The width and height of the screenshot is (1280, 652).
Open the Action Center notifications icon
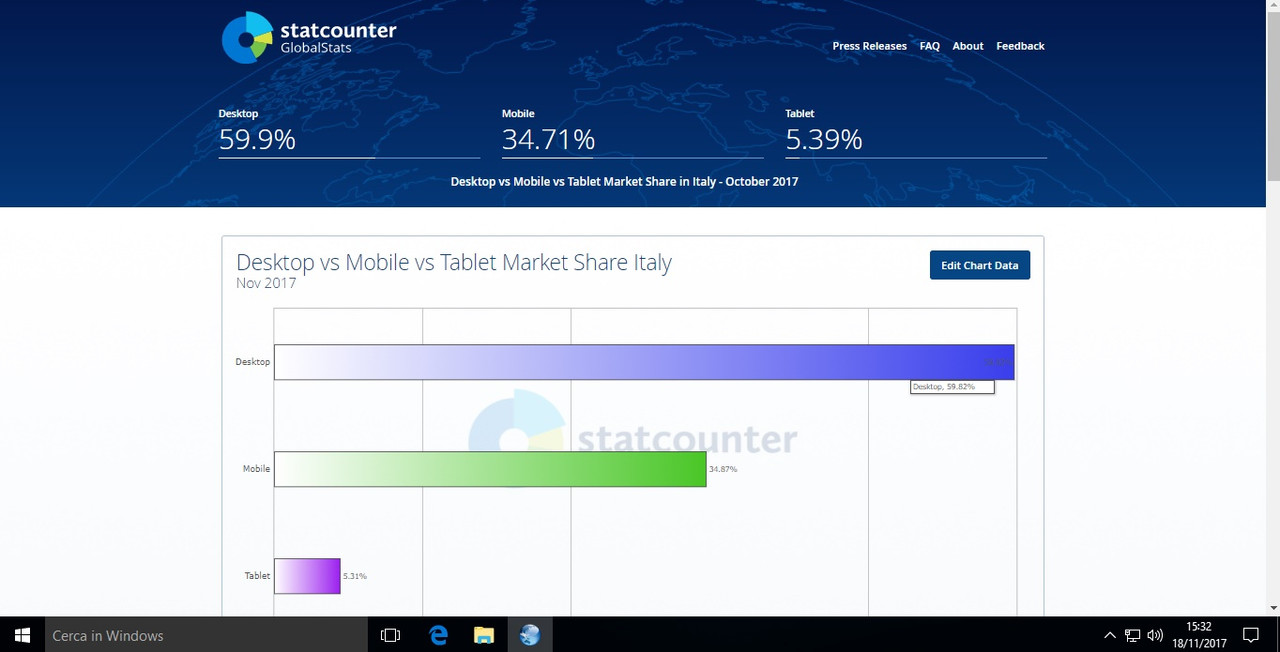pyautogui.click(x=1250, y=635)
